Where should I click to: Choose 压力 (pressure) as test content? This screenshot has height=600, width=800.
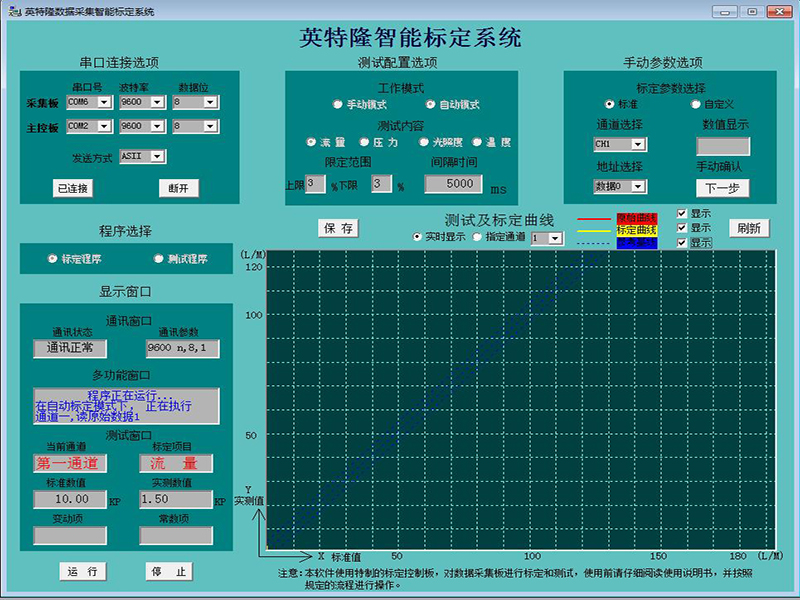364,143
